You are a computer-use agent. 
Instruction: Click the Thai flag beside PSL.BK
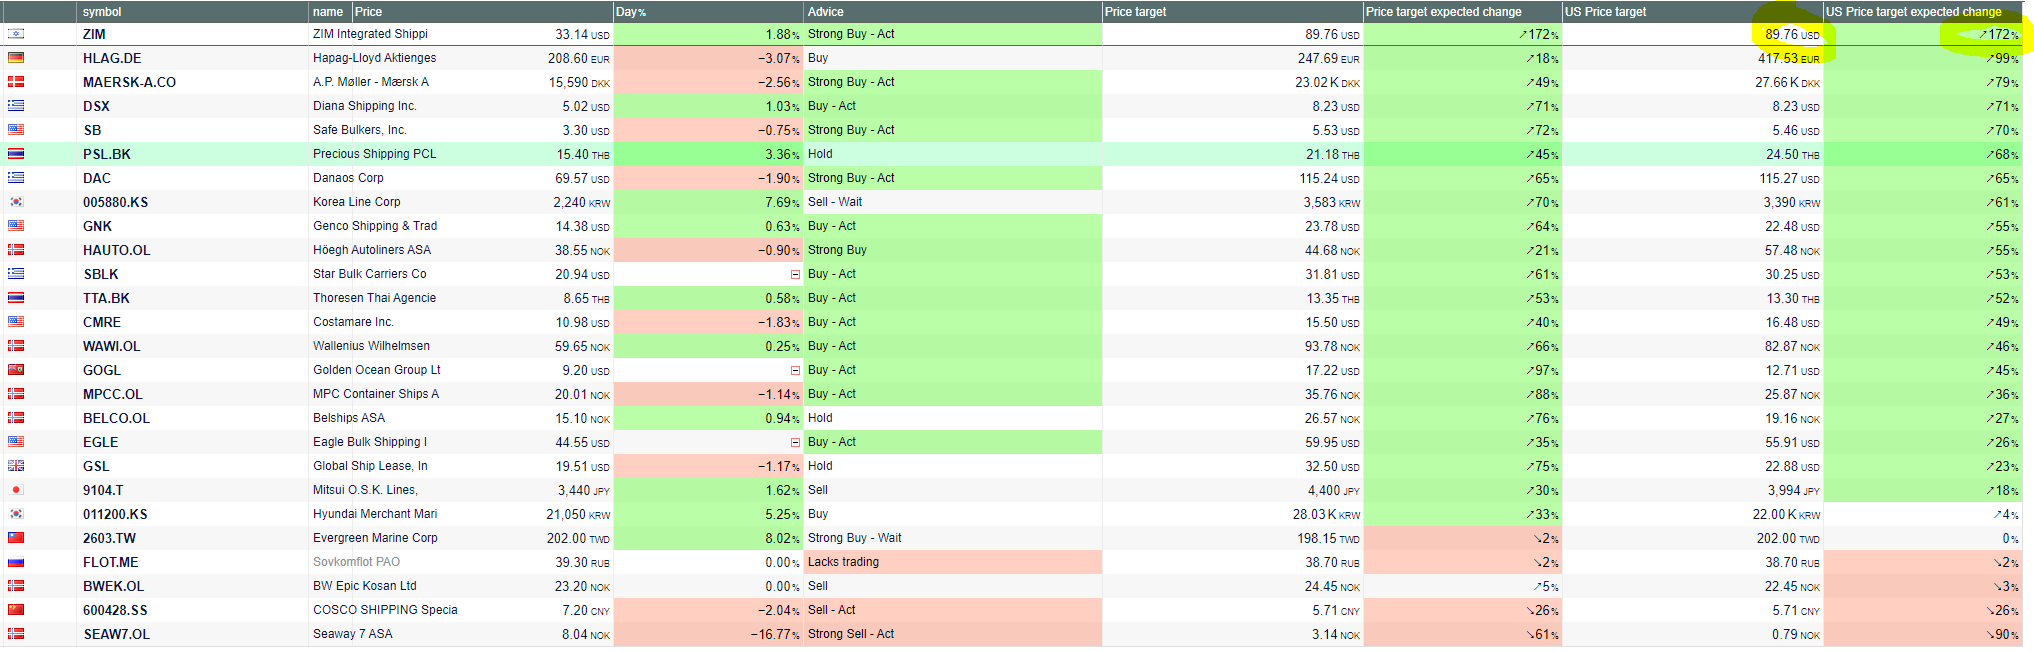(15, 154)
